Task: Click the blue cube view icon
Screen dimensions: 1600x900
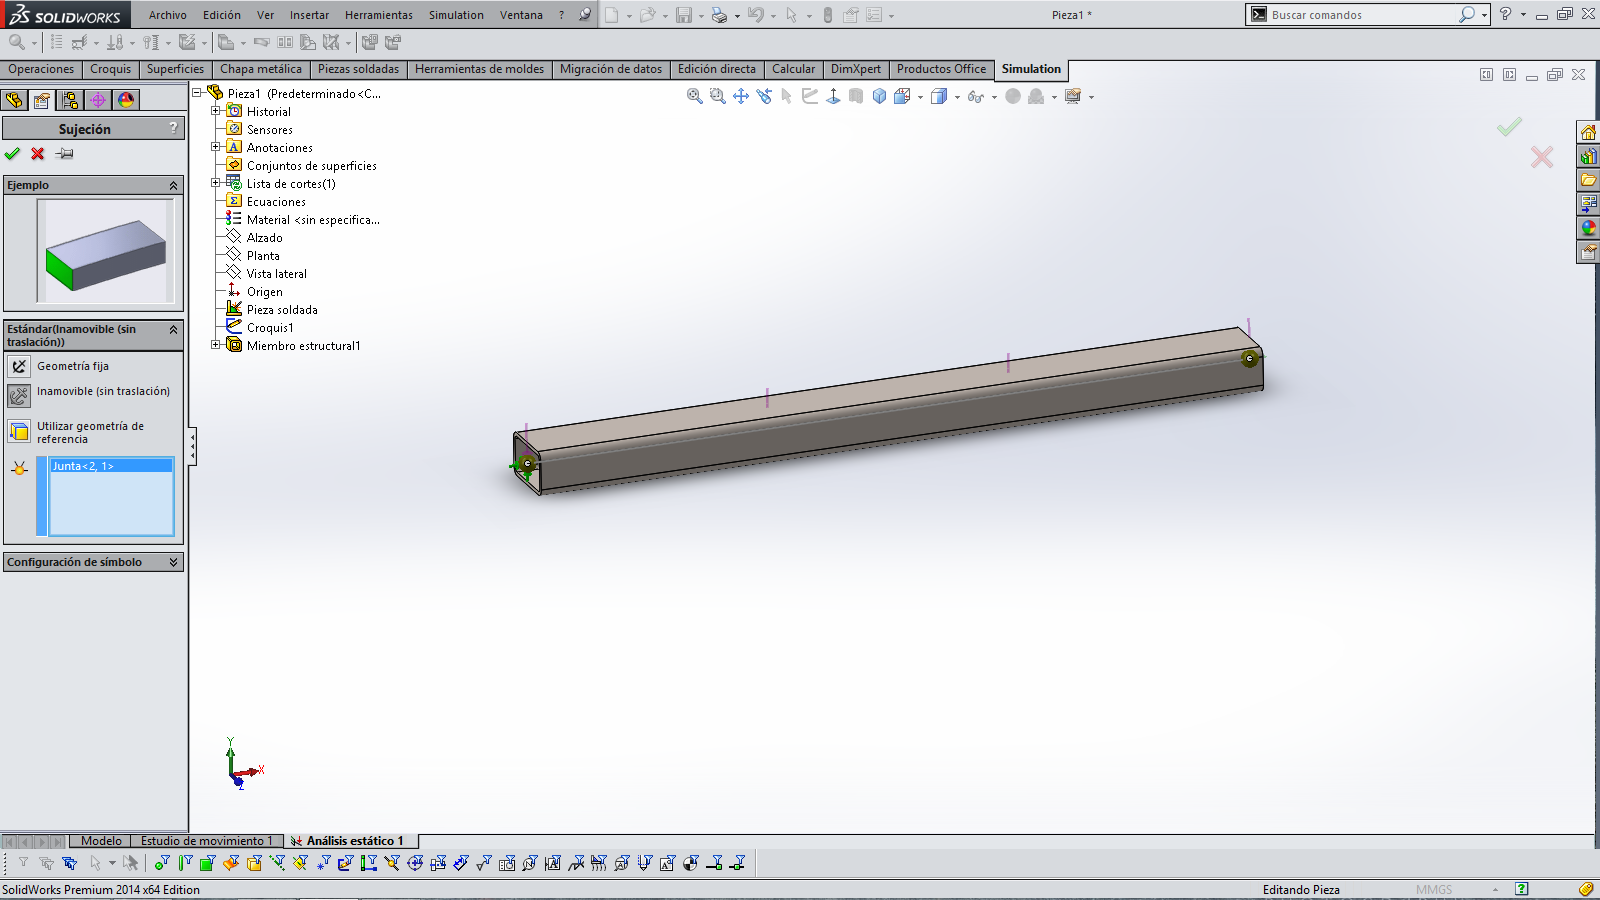Action: 879,96
